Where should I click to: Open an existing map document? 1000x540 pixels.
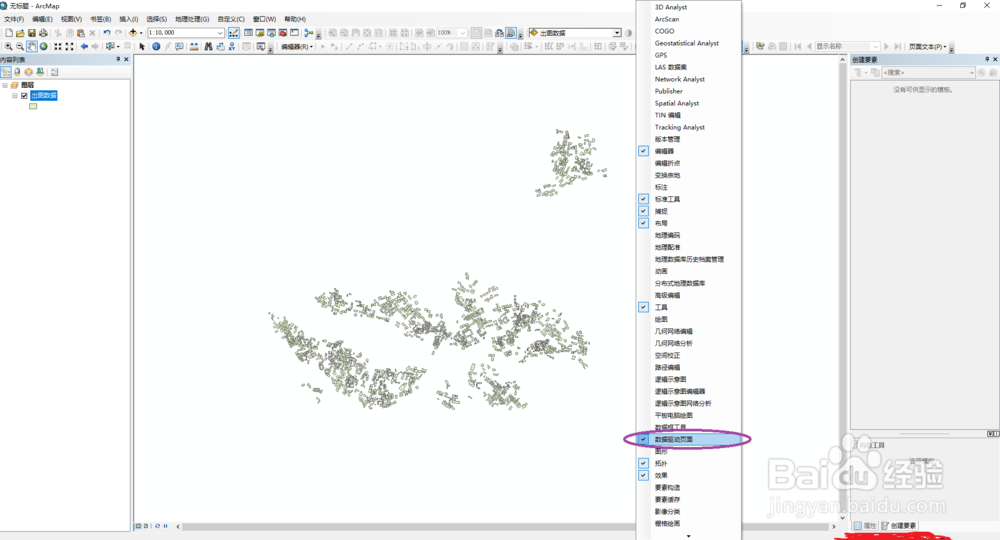tap(20, 33)
